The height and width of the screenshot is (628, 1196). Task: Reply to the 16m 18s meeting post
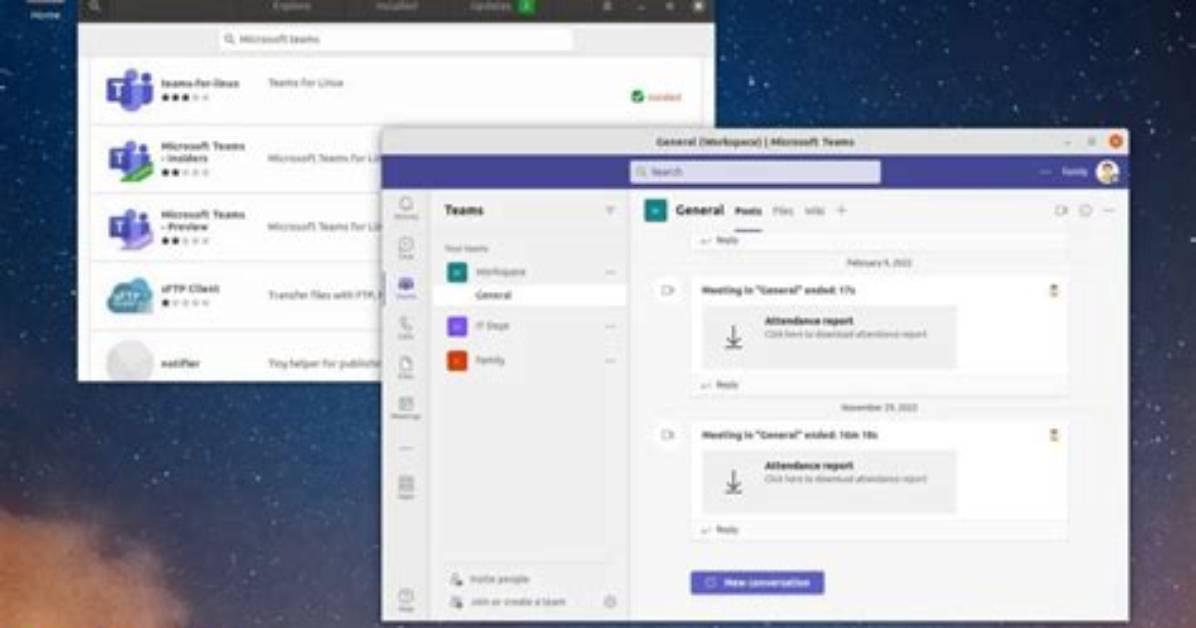[x=719, y=530]
